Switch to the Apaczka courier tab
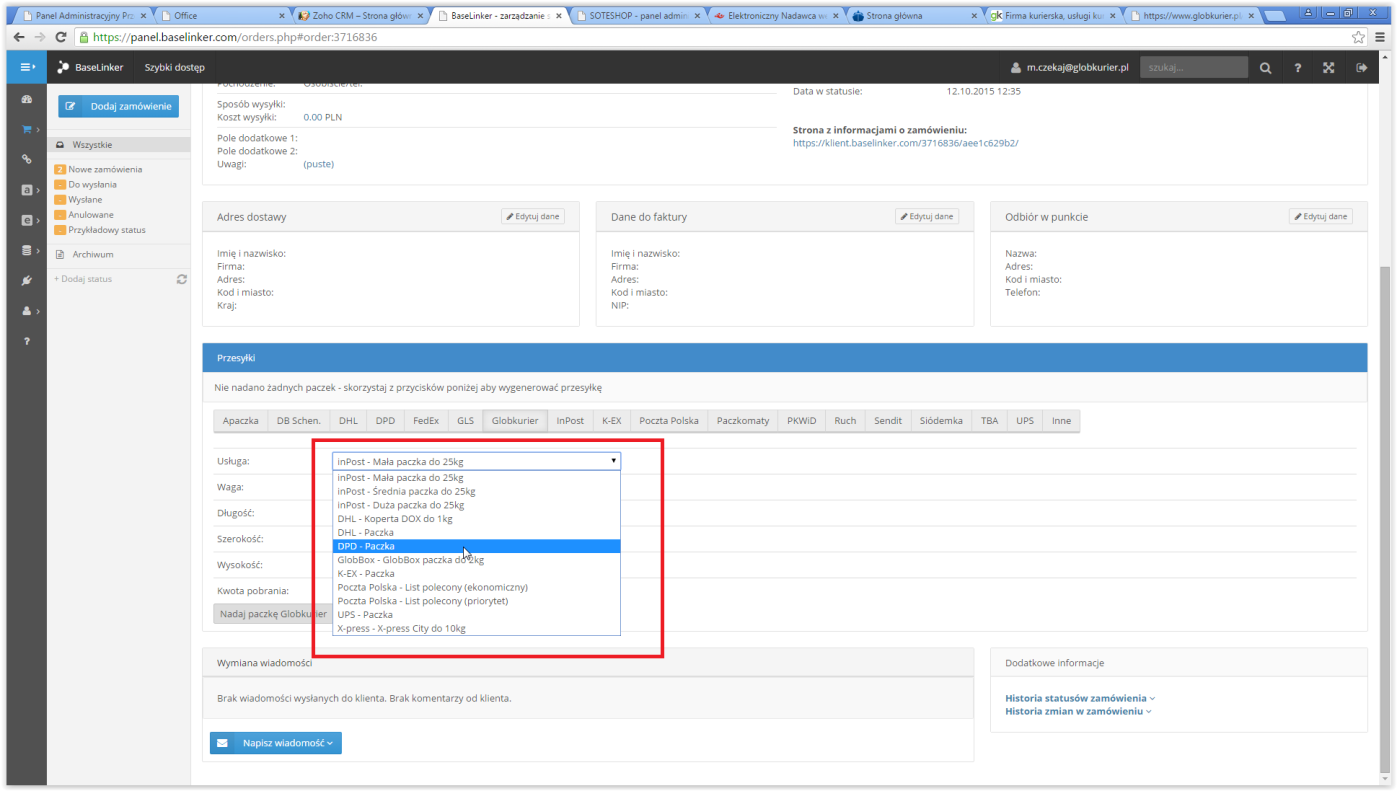This screenshot has height=791, width=1397. tap(241, 421)
